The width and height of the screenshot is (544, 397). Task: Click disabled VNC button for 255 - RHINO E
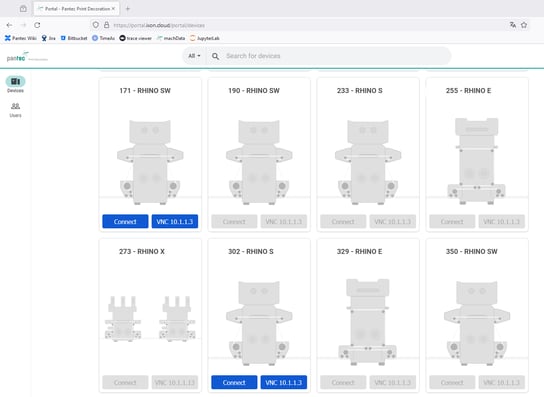(x=502, y=221)
